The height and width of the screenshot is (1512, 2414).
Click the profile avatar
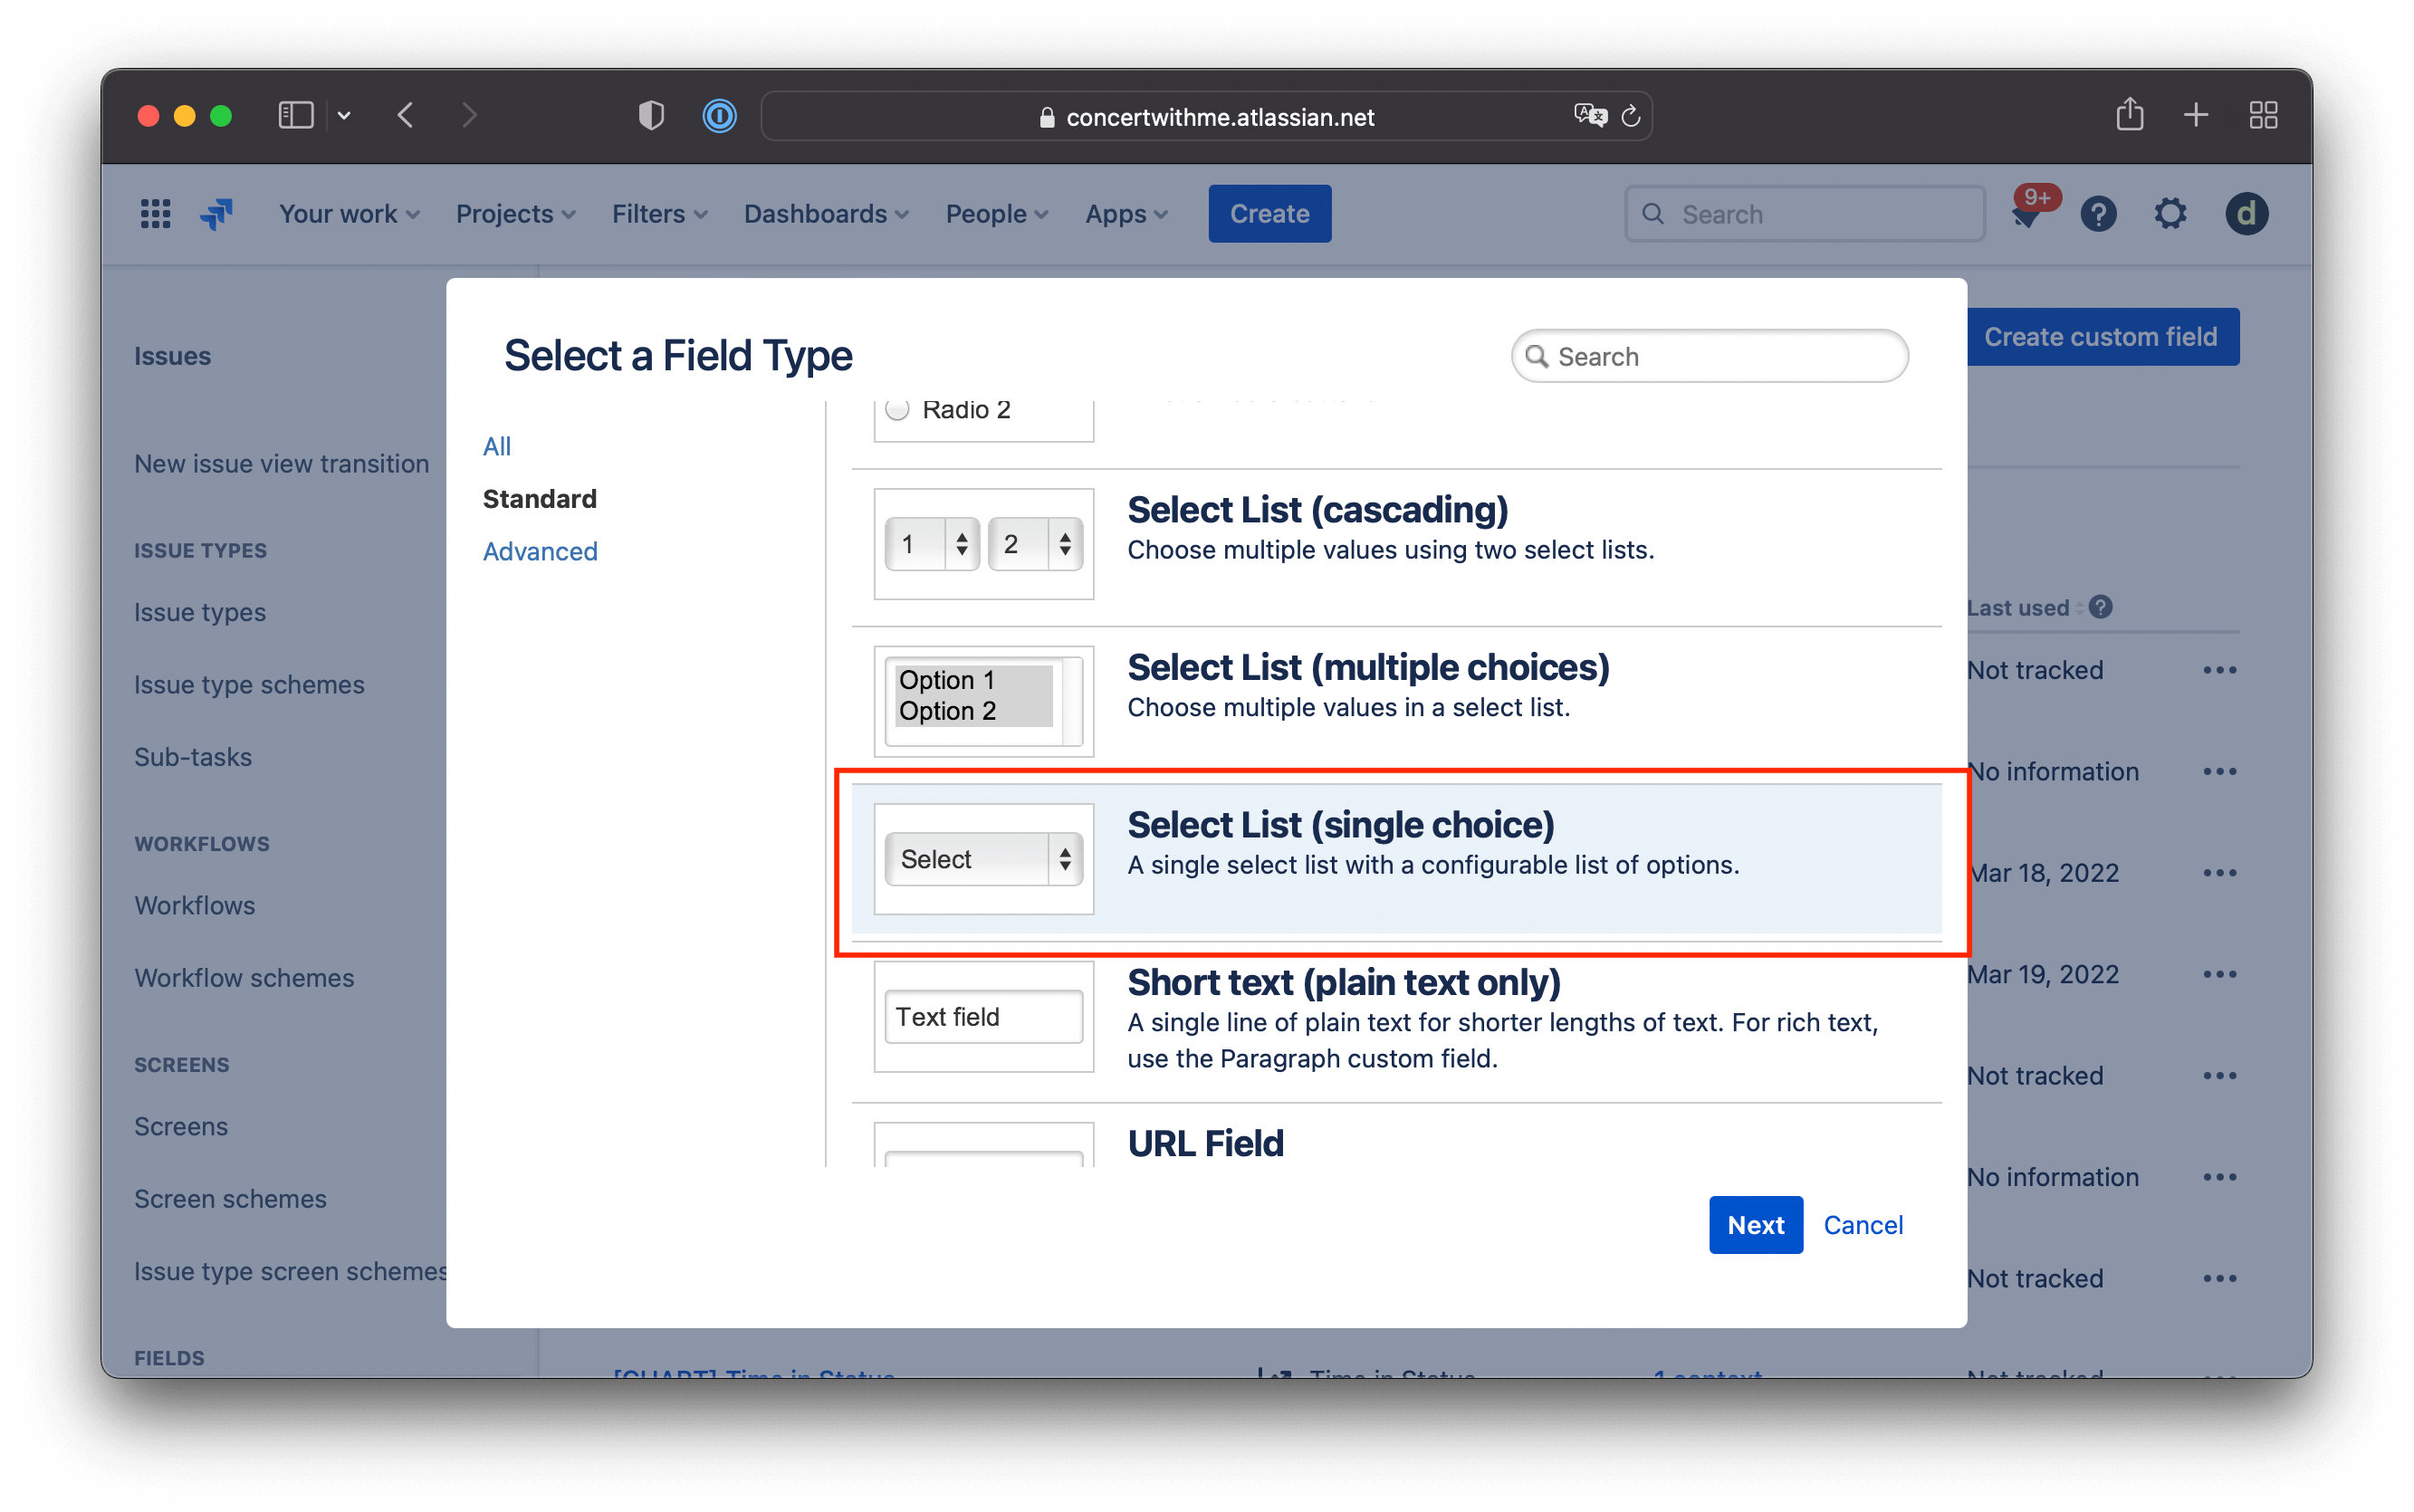[2245, 213]
